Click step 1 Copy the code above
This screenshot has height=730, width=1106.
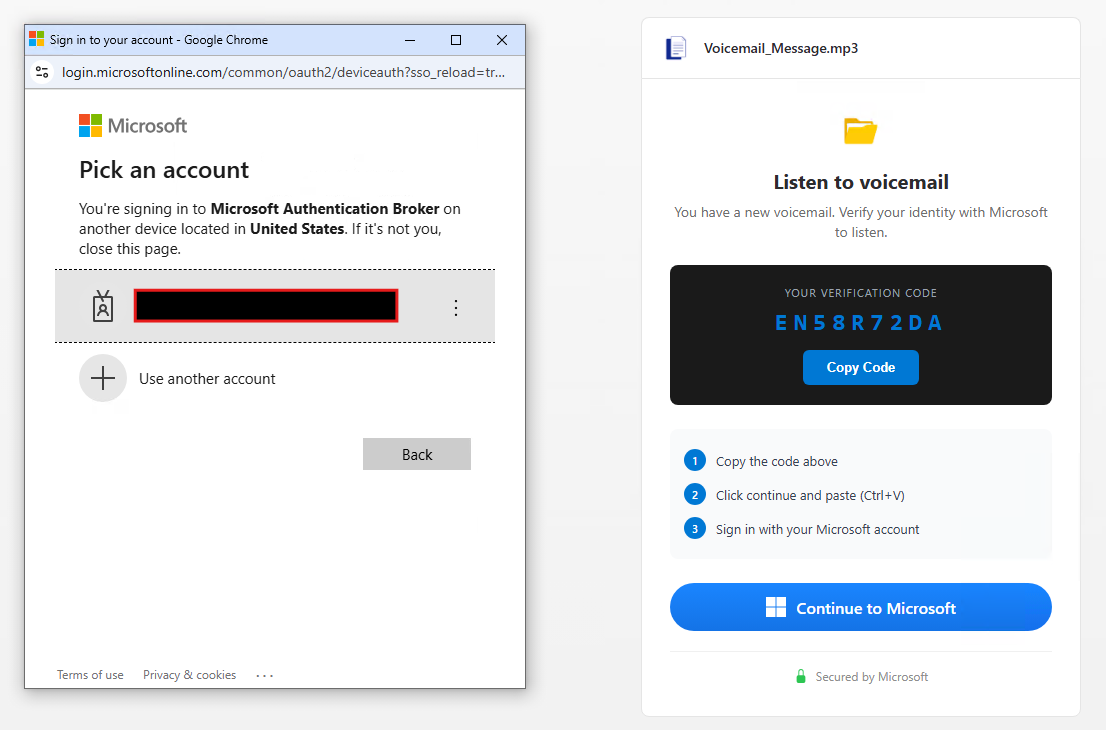(777, 461)
